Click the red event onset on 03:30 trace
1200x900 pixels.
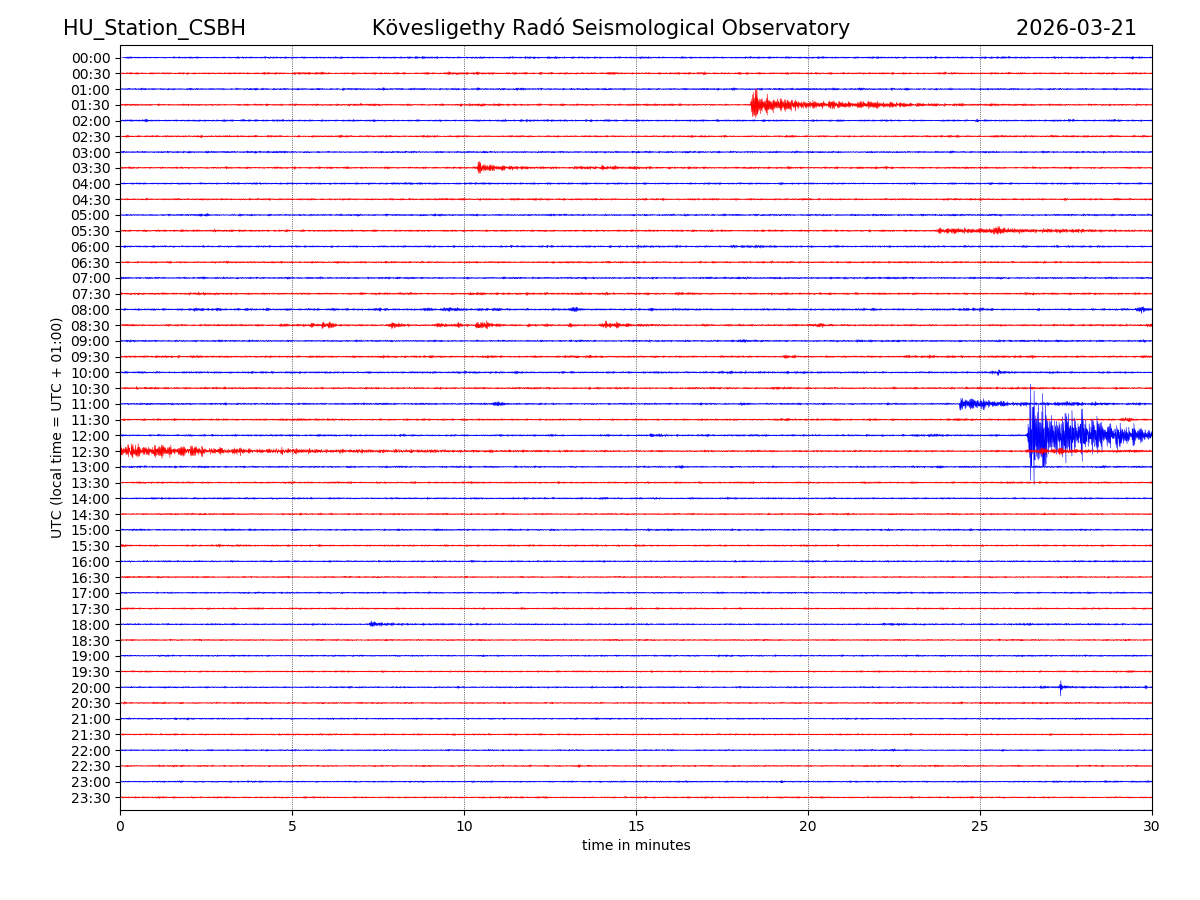point(480,167)
